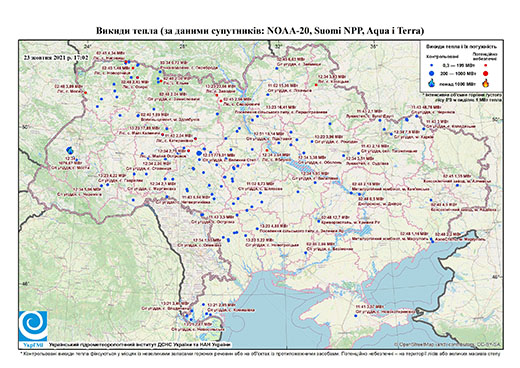Viewport: 520px width, 368px height.
Task: Click the 200 — 1000 МВт legend label
Action: (458, 73)
